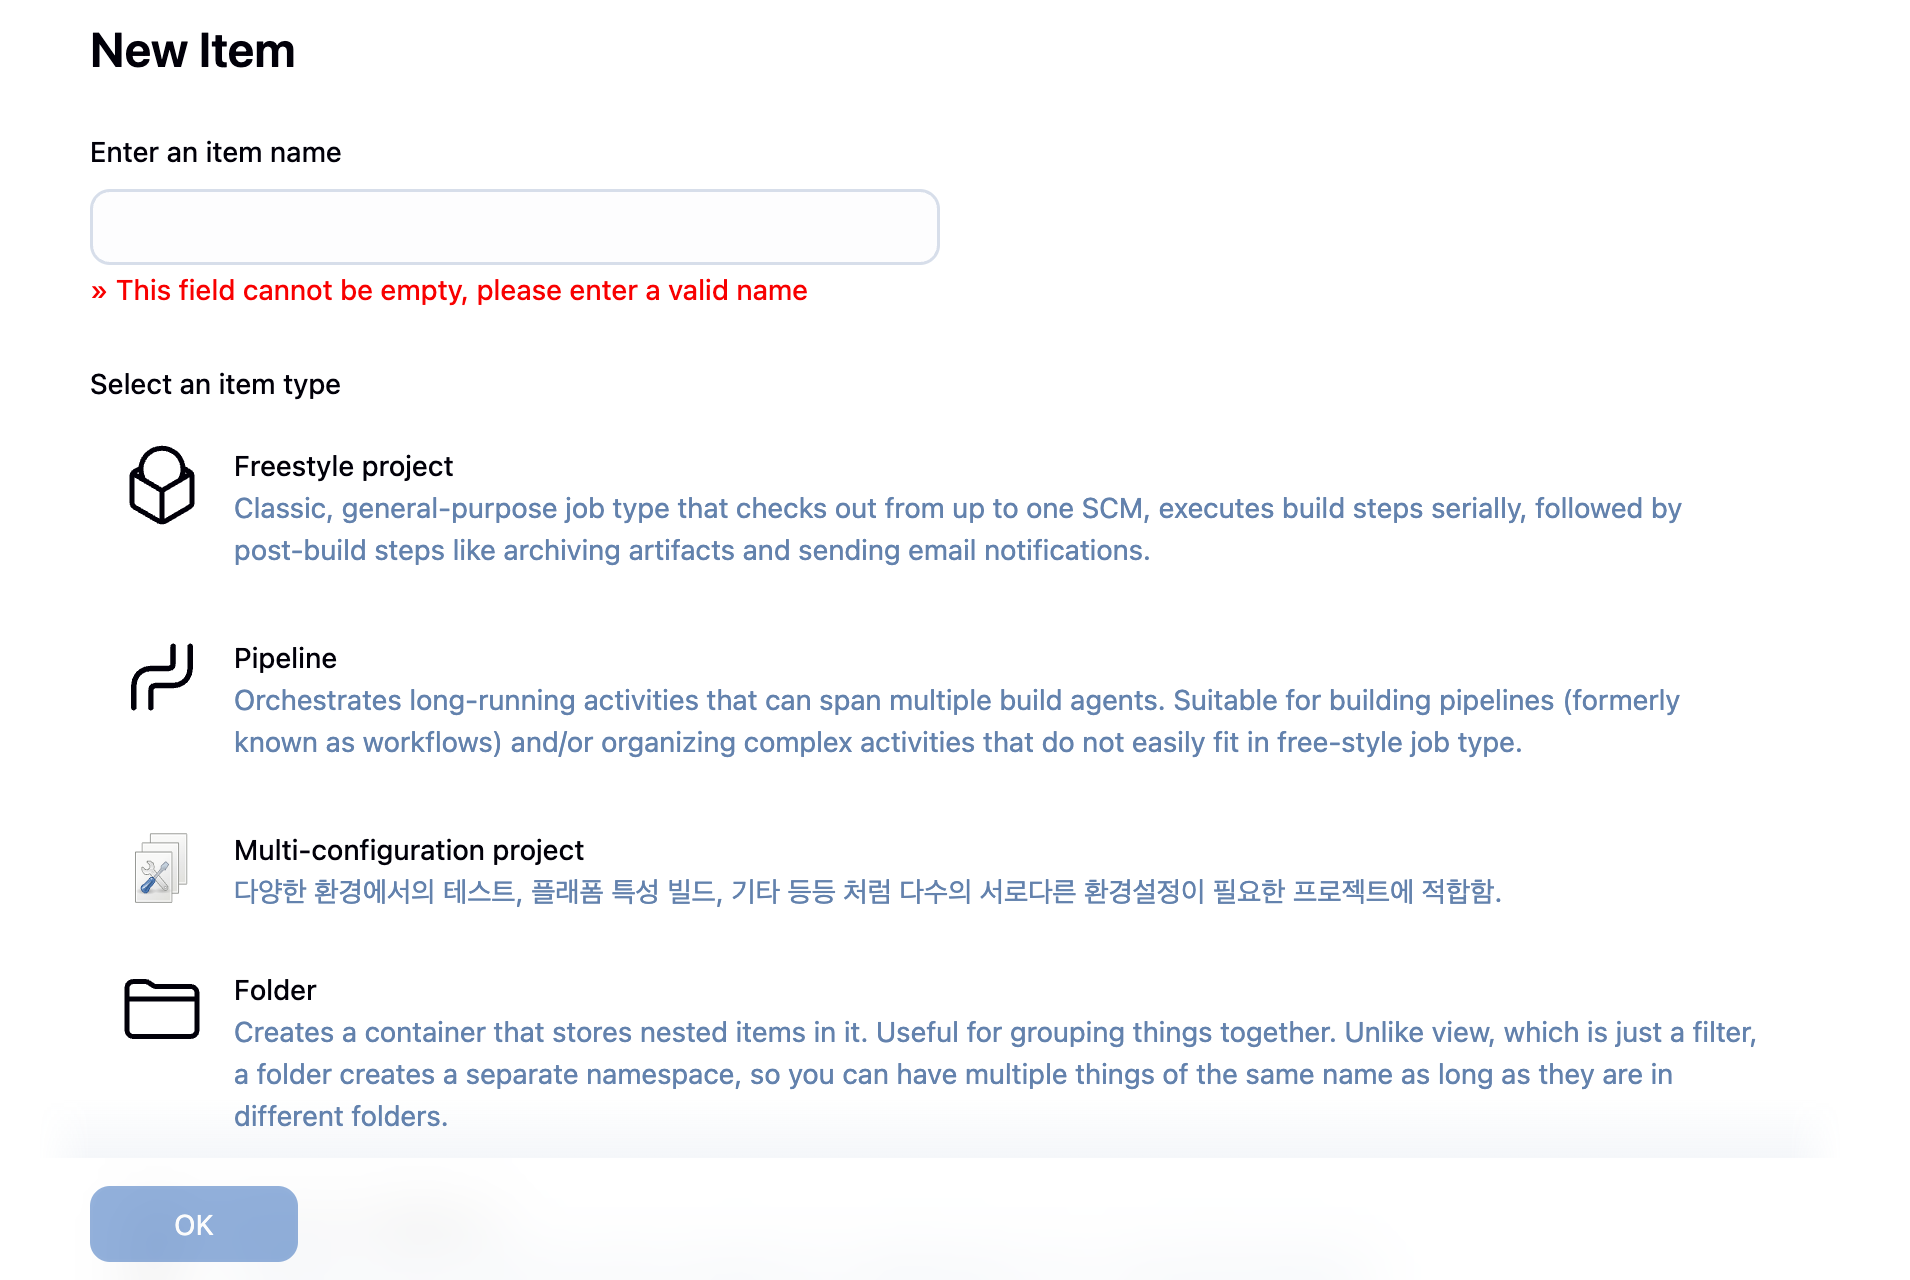1910x1280 pixels.
Task: Click the 'New Item' page heading
Action: click(193, 51)
